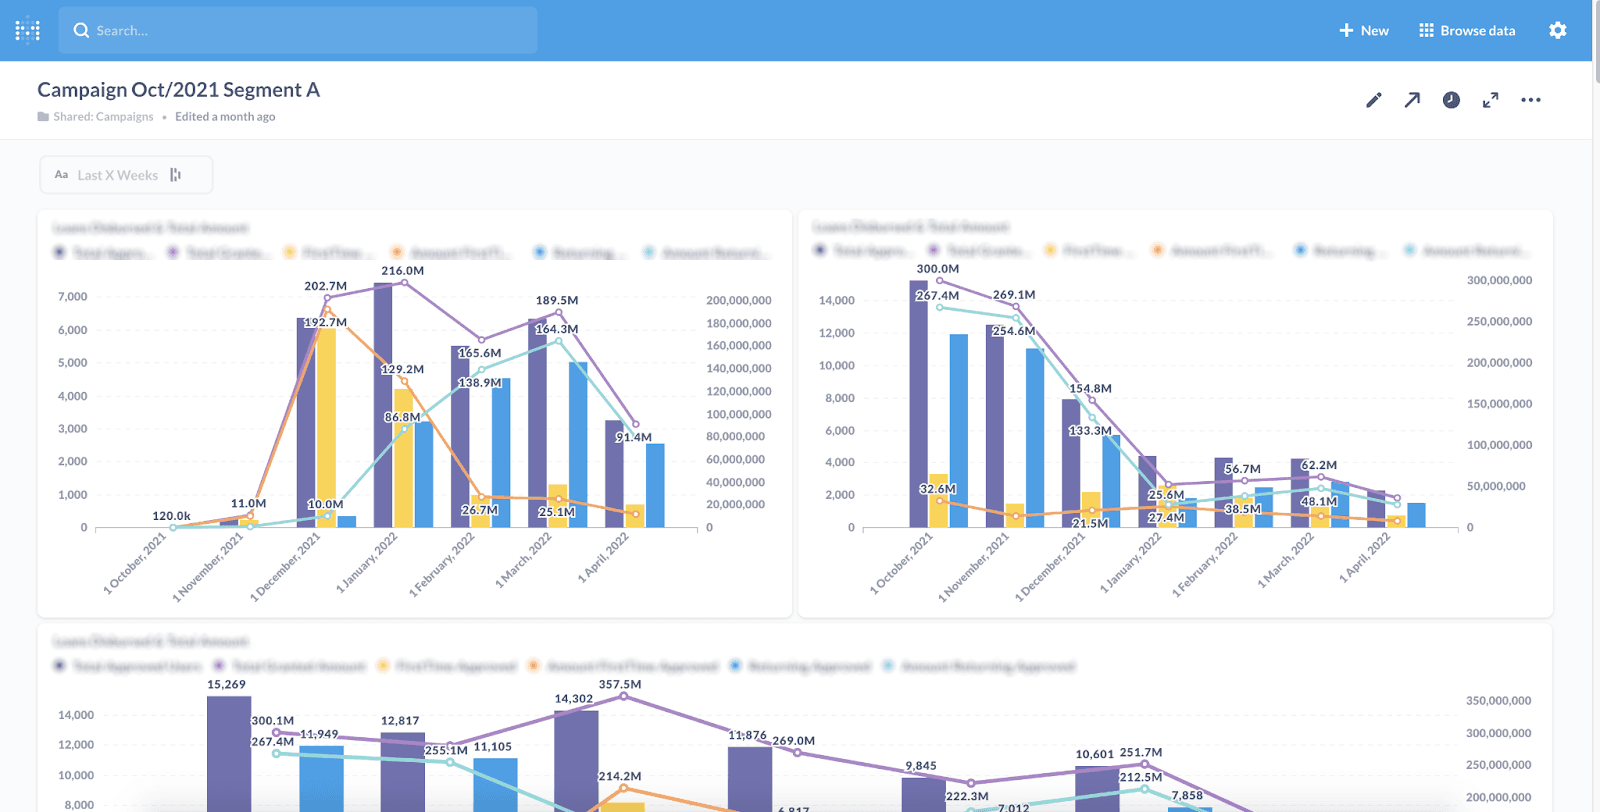The width and height of the screenshot is (1600, 812).
Task: Select the 357.5M peak in the bottom chart
Action: tap(624, 696)
